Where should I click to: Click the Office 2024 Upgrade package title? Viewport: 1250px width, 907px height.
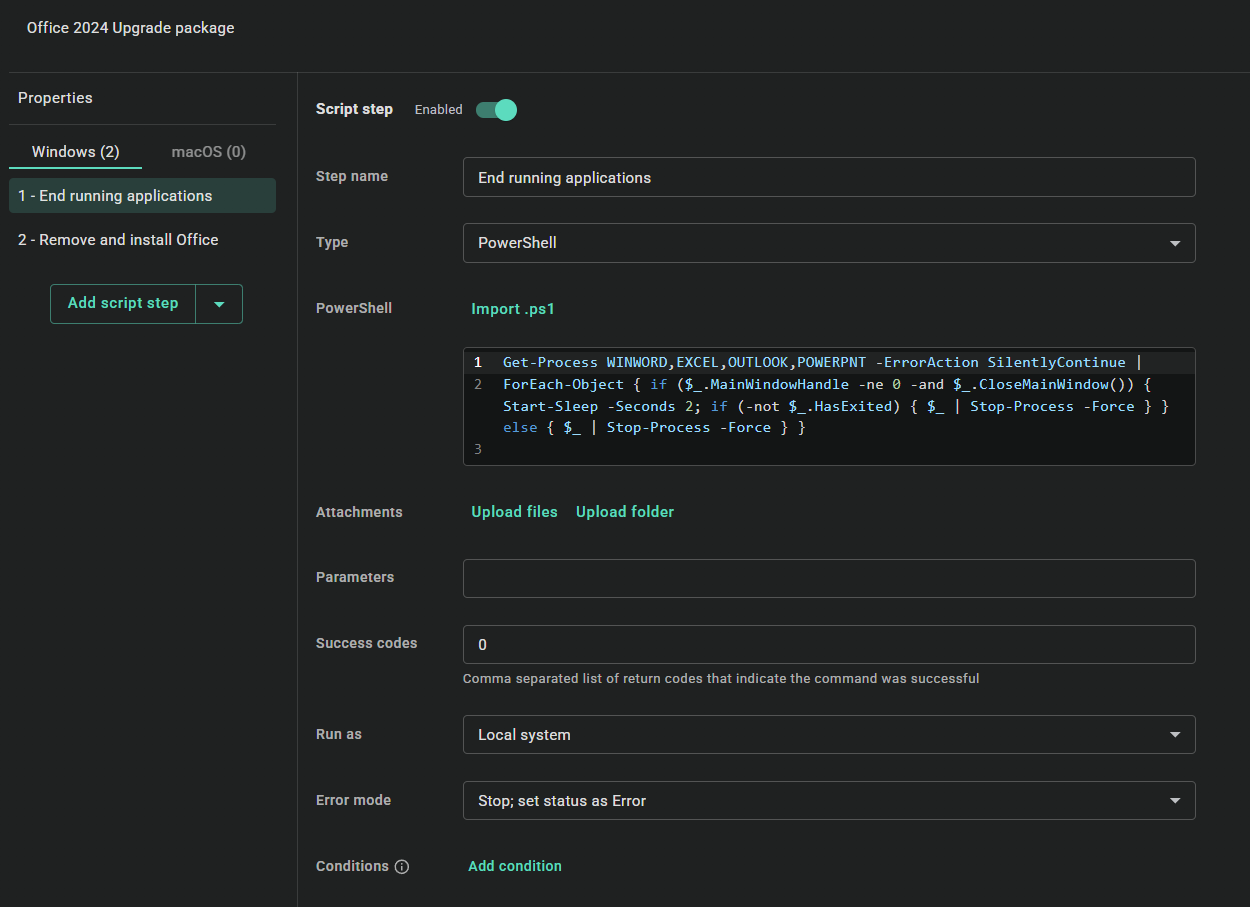click(x=130, y=27)
